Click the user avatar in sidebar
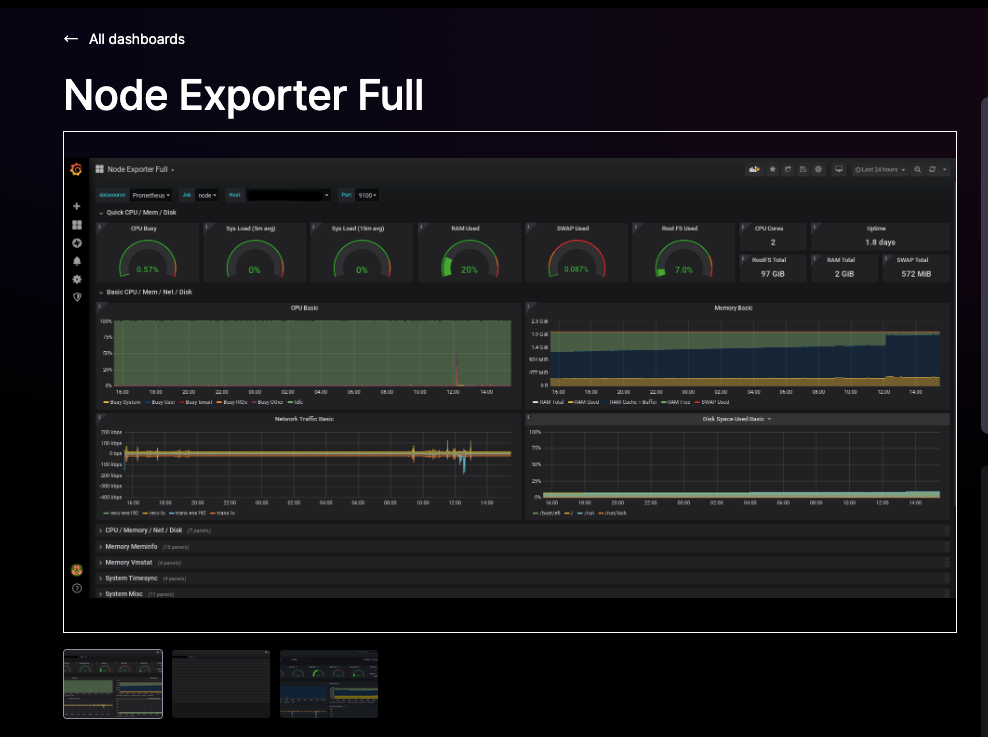The height and width of the screenshot is (737, 988). click(x=77, y=570)
